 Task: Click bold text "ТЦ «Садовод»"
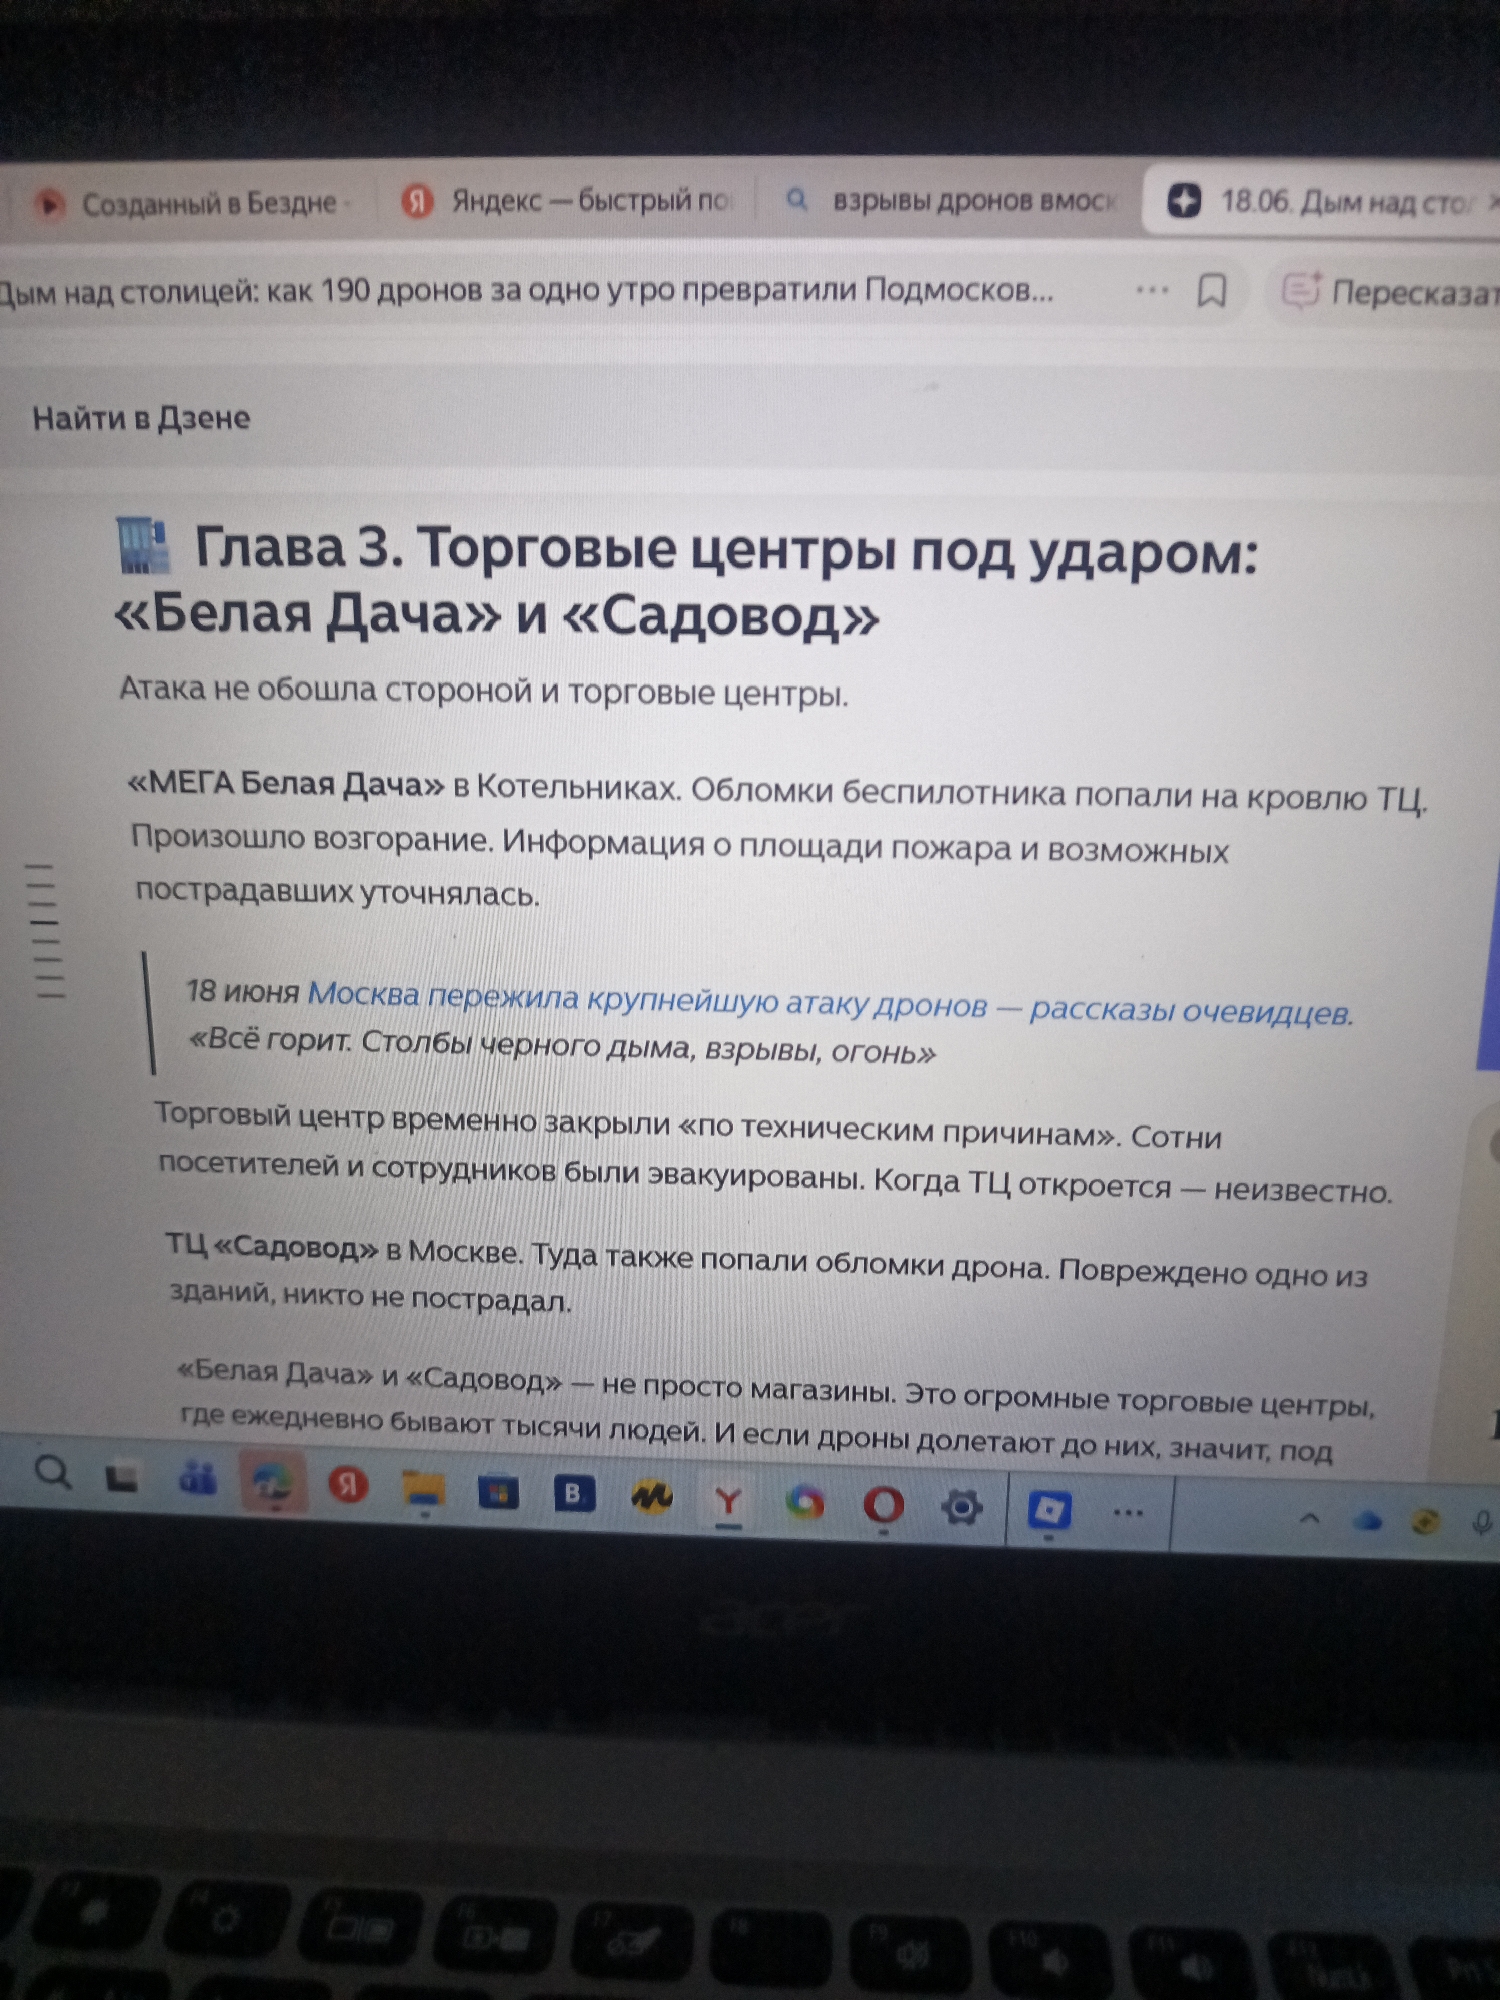click(x=272, y=1247)
